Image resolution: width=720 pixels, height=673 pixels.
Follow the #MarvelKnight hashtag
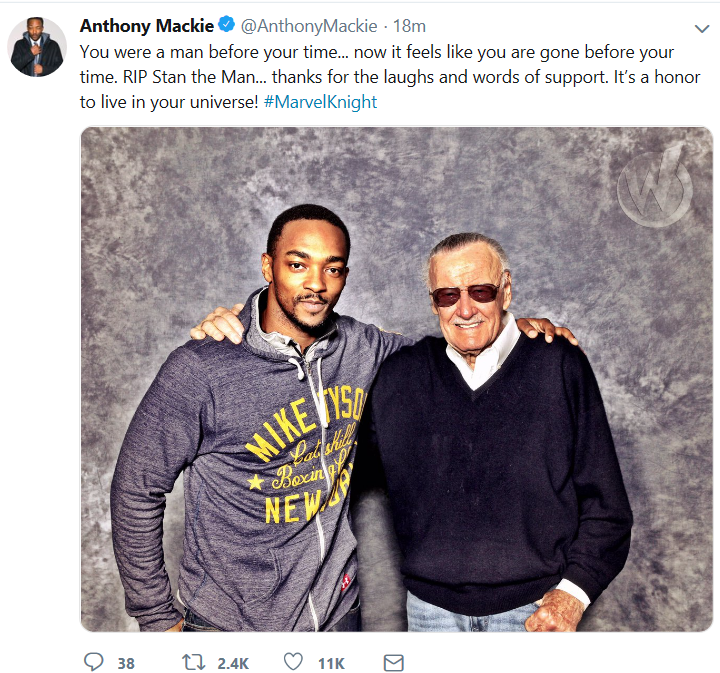[x=321, y=101]
